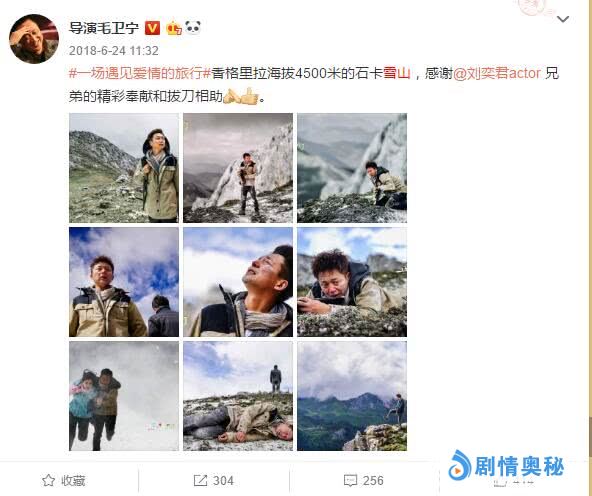Open first photo of man with backpack
Viewport: 592px width, 496px height.
(124, 168)
